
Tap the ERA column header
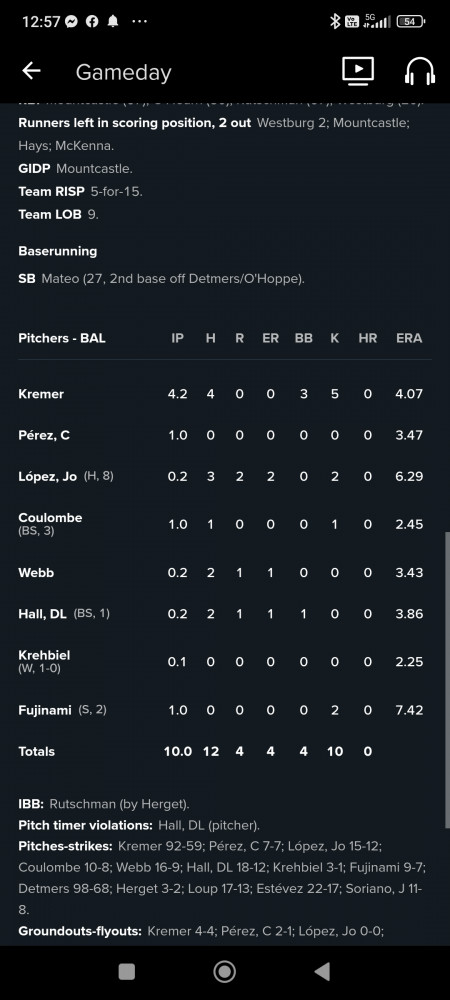coord(409,339)
